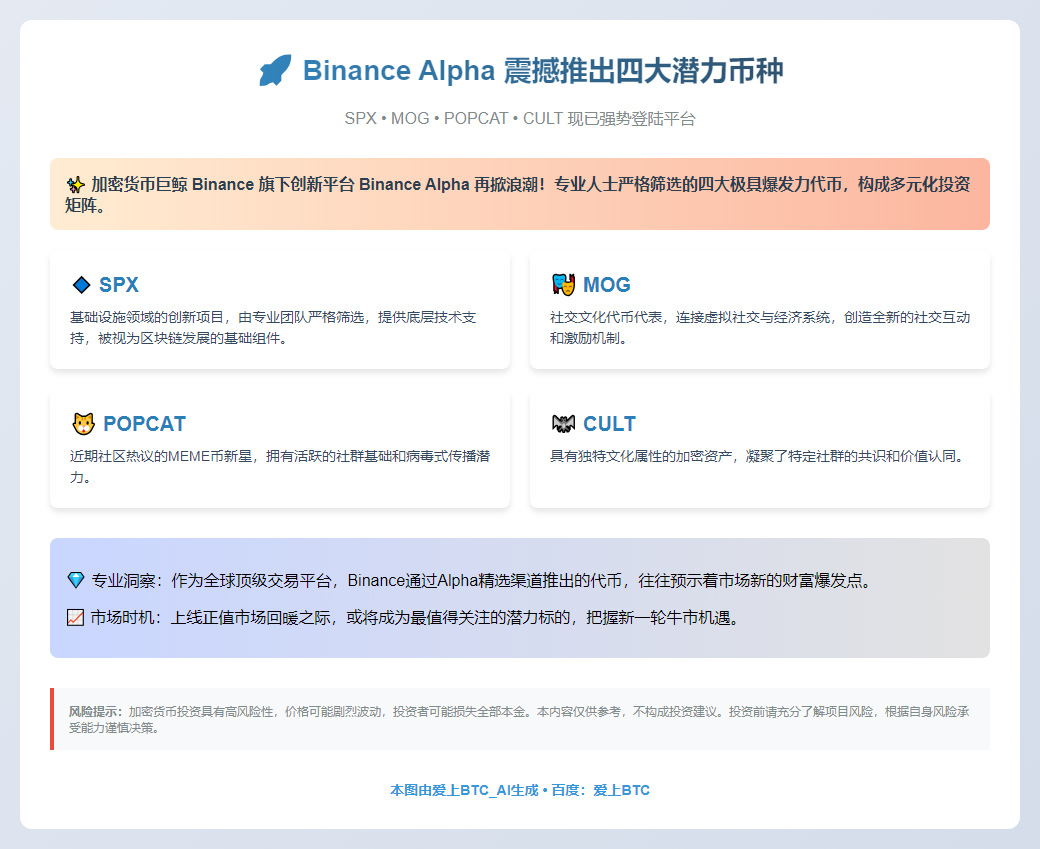Select the CULT card heading

point(610,423)
